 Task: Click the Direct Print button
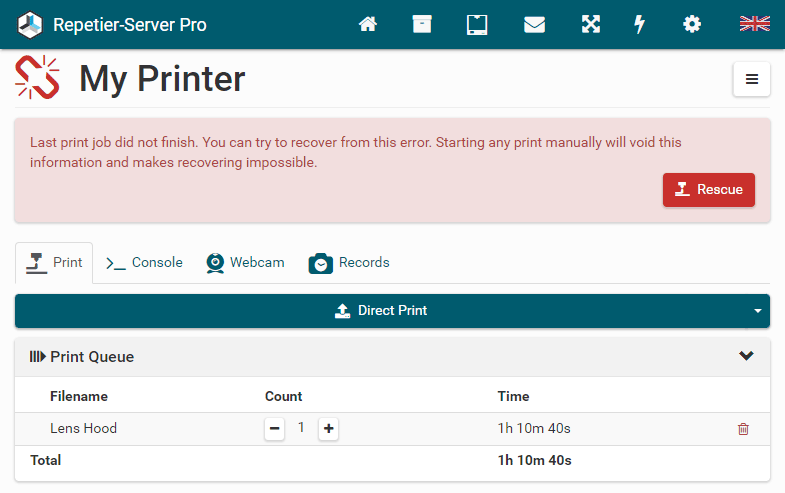pyautogui.click(x=381, y=311)
